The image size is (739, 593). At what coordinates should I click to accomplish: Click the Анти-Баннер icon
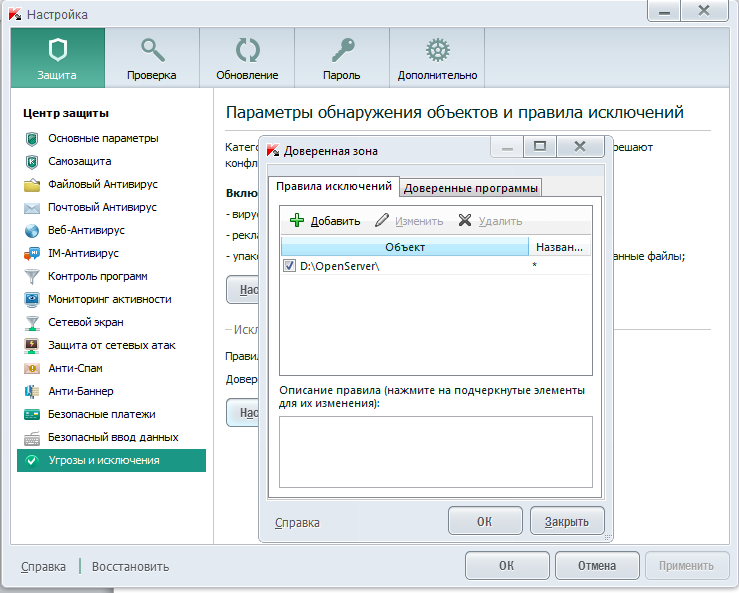click(x=32, y=392)
